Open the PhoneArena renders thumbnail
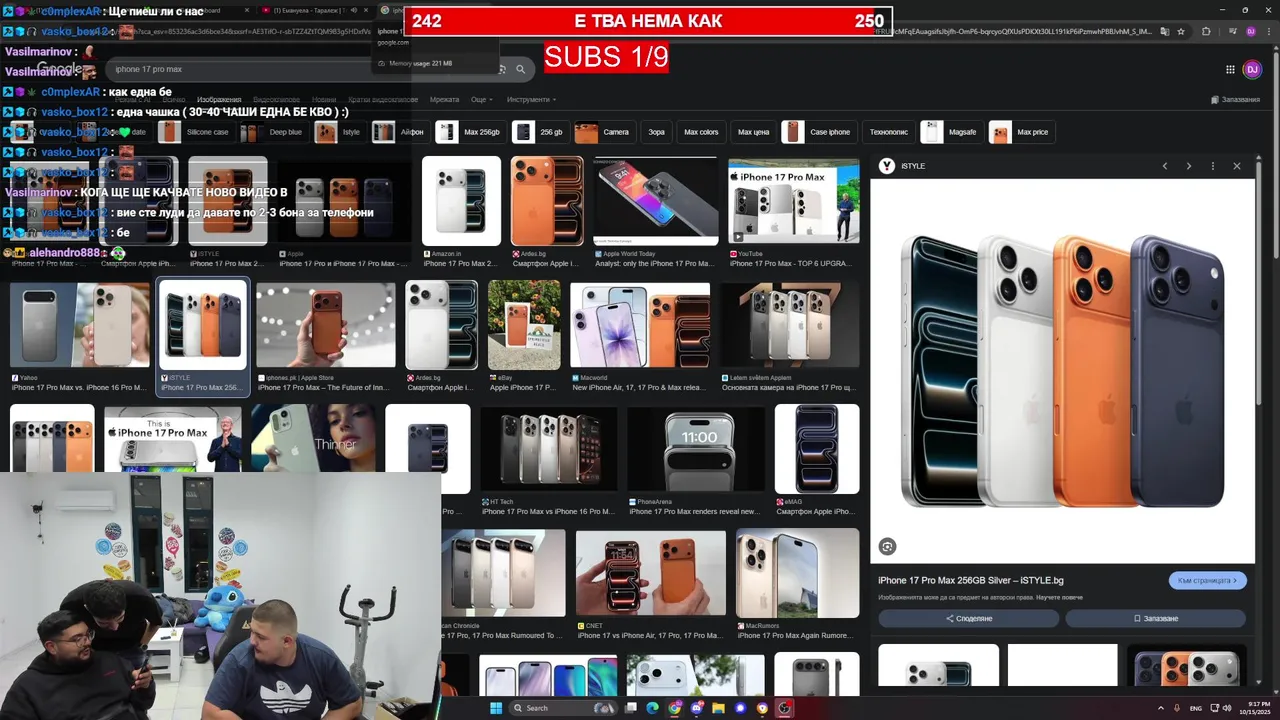The height and width of the screenshot is (720, 1280). click(x=696, y=449)
